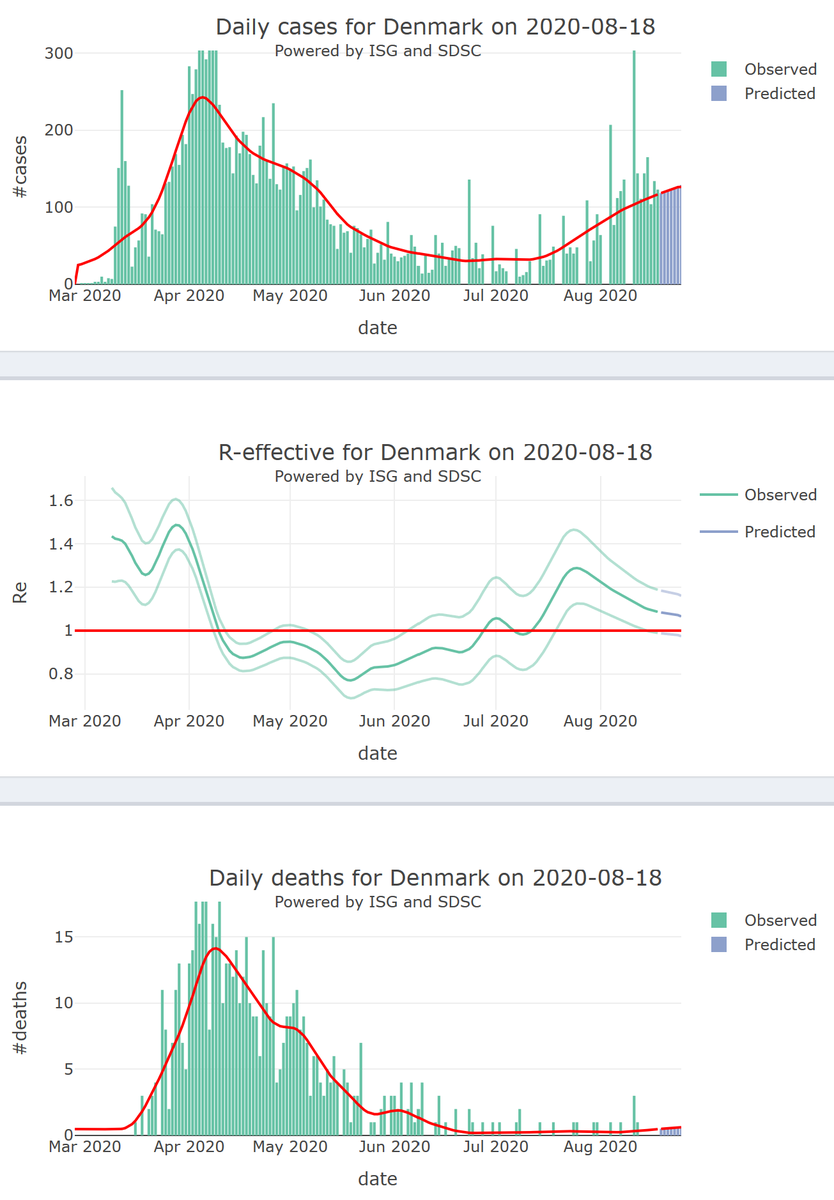Click 'Jun 2020' tick on Daily deaths chart
834x1200 pixels.
point(394,1147)
